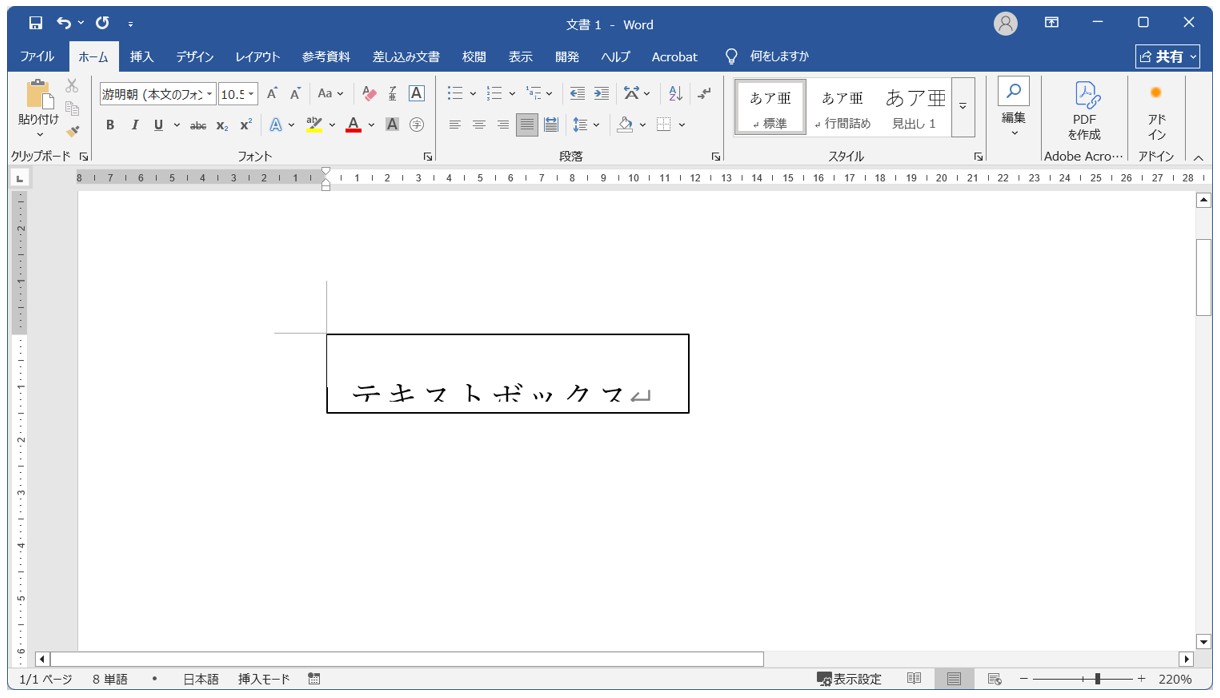Toggle align right
This screenshot has width=1220, height=698.
[503, 125]
